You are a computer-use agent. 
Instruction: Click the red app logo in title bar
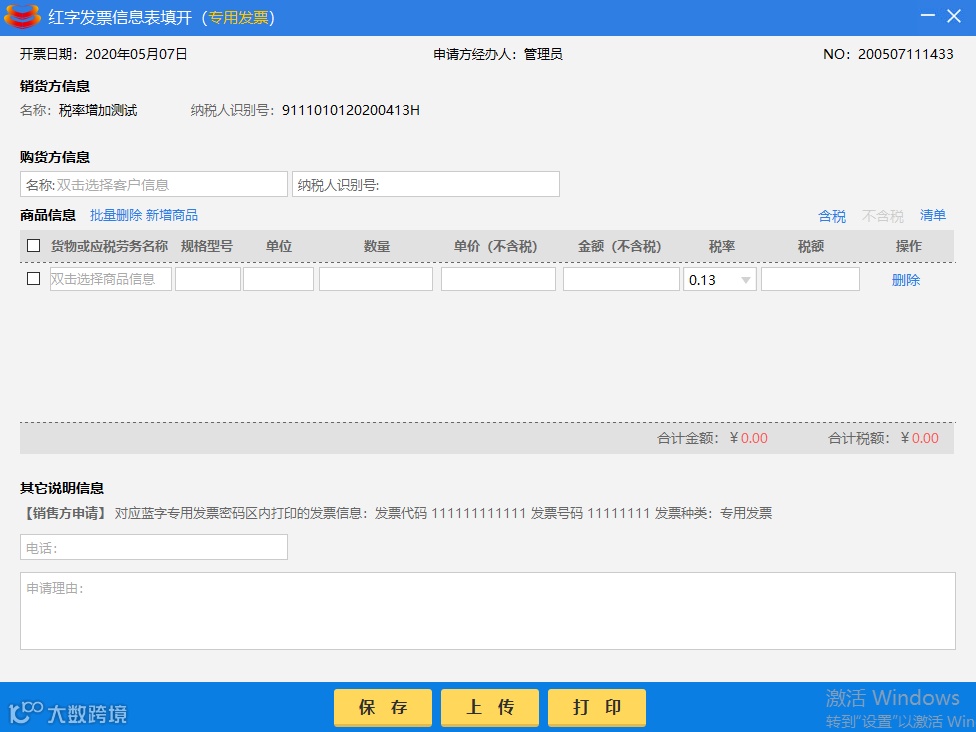pos(22,17)
